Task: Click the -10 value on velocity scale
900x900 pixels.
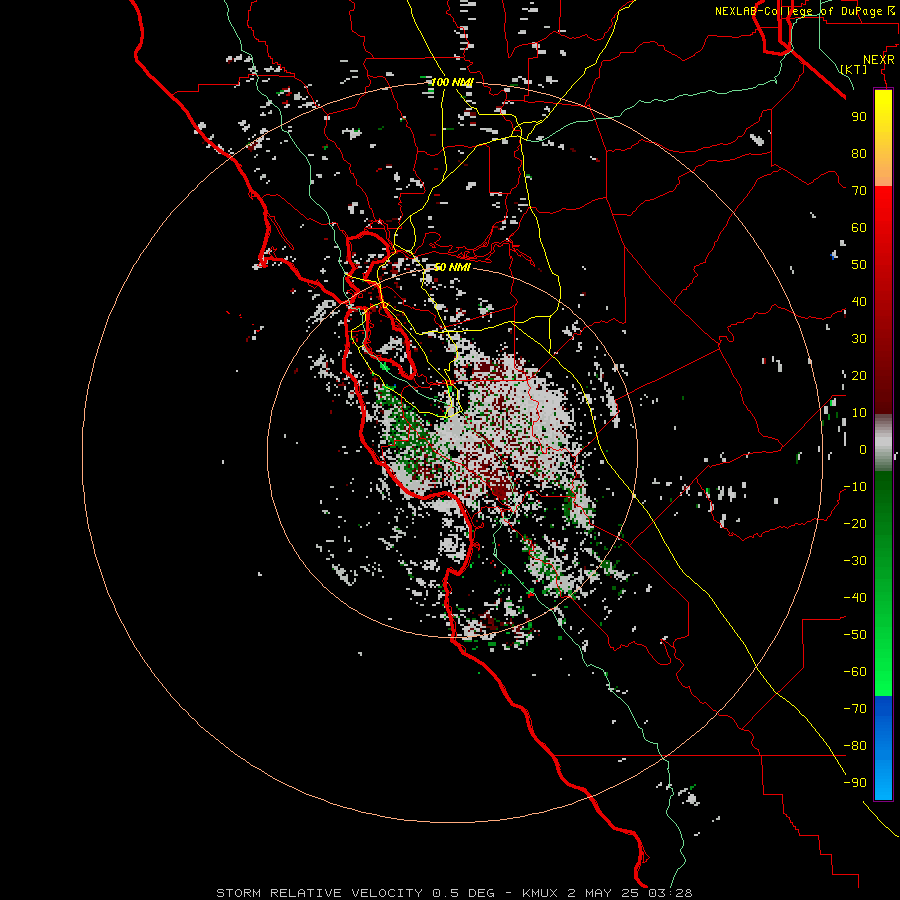Action: pyautogui.click(x=855, y=487)
